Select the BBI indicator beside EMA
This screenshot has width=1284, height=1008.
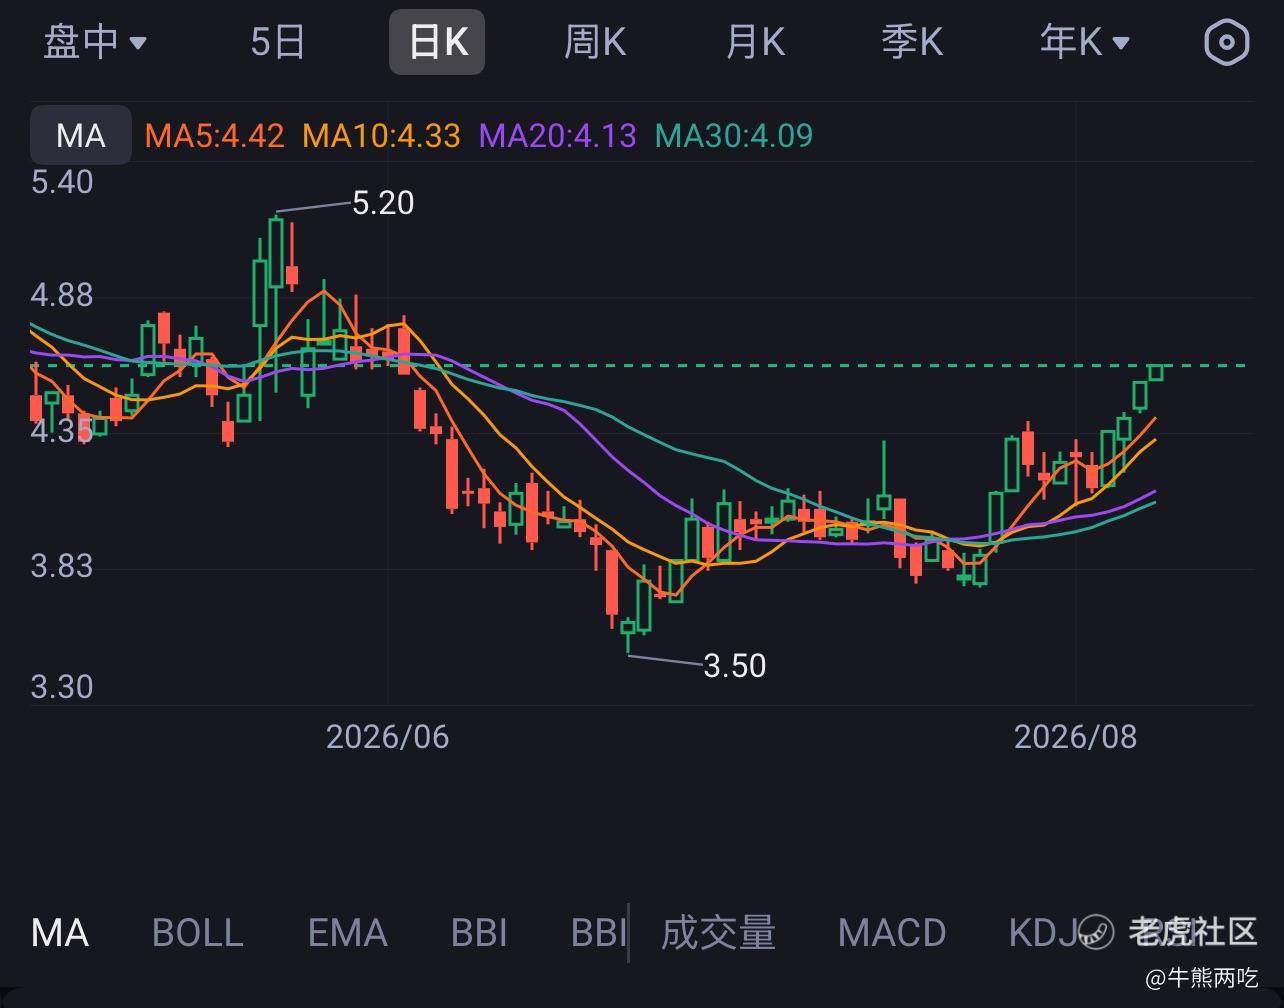(x=479, y=933)
